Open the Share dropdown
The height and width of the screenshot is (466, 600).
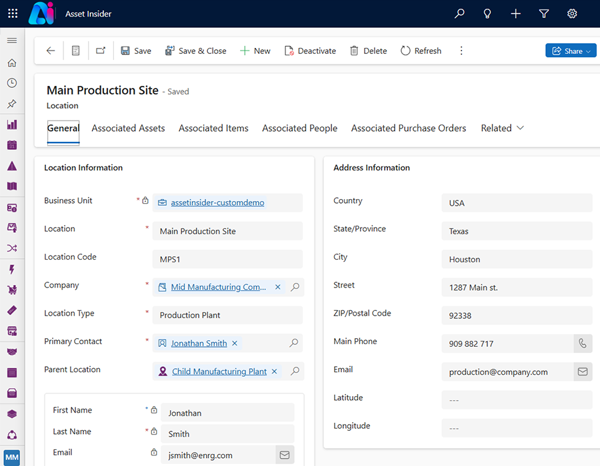(571, 51)
